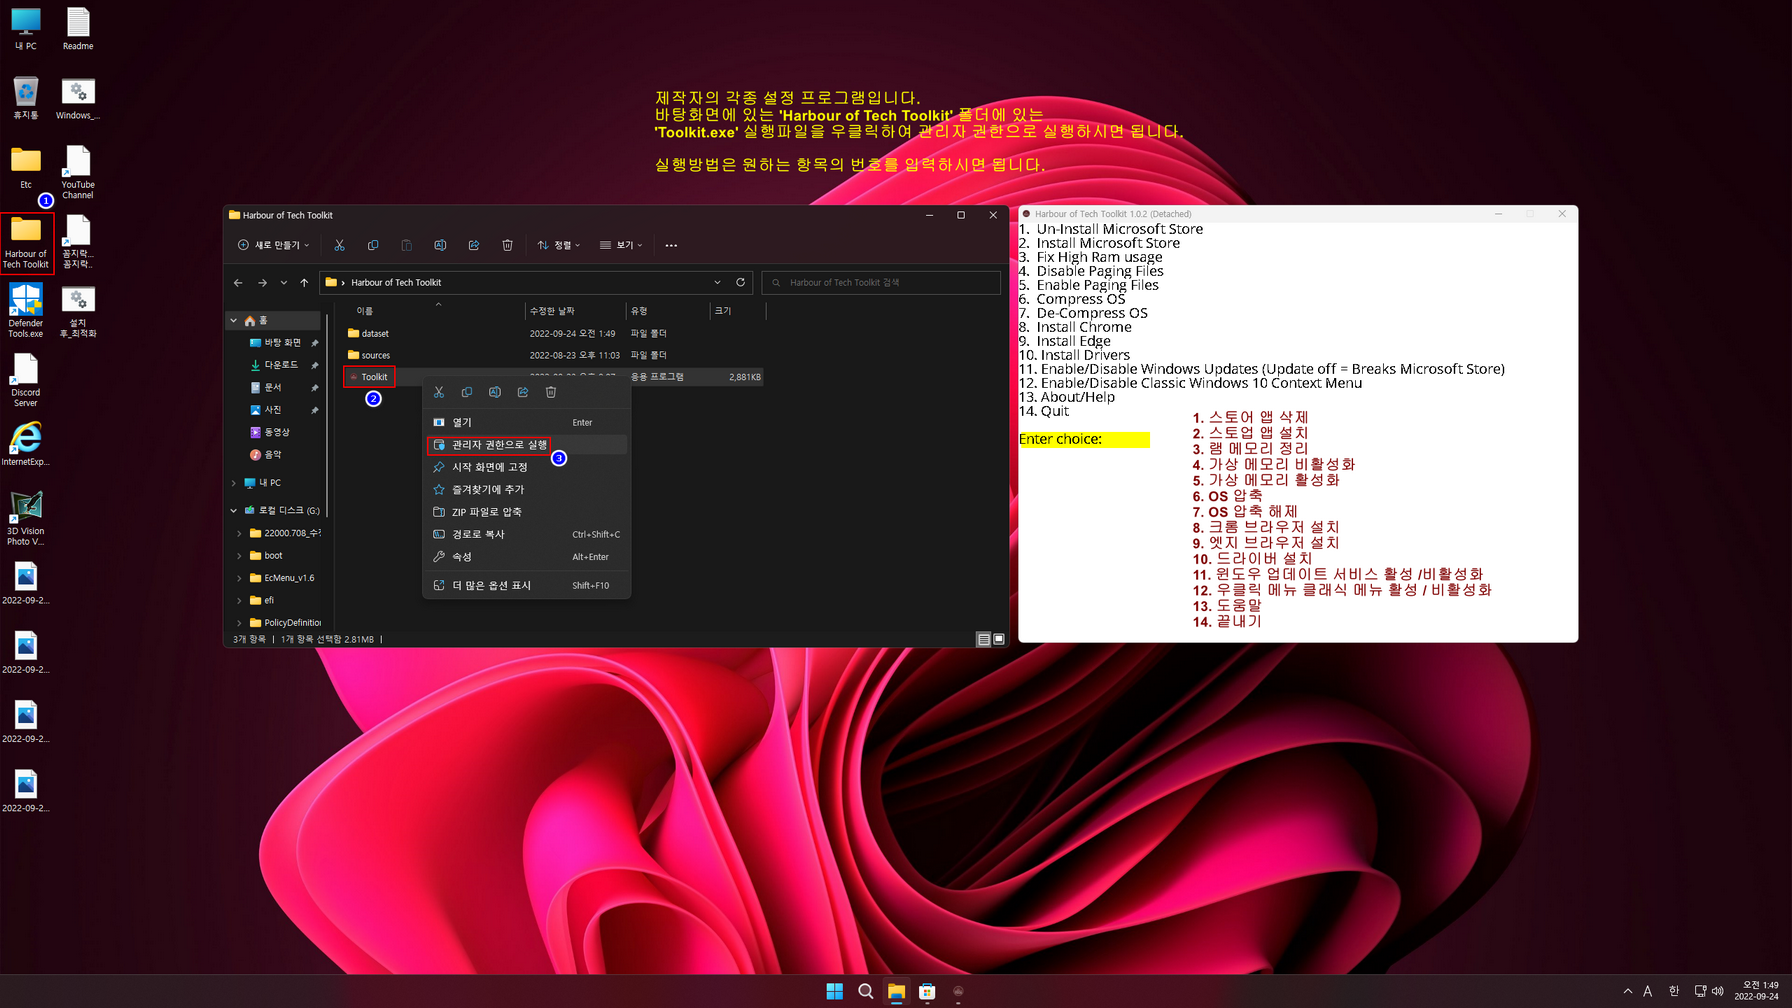This screenshot has width=1792, height=1008.
Task: Open the recent locations dropdown arrow
Action: point(284,283)
